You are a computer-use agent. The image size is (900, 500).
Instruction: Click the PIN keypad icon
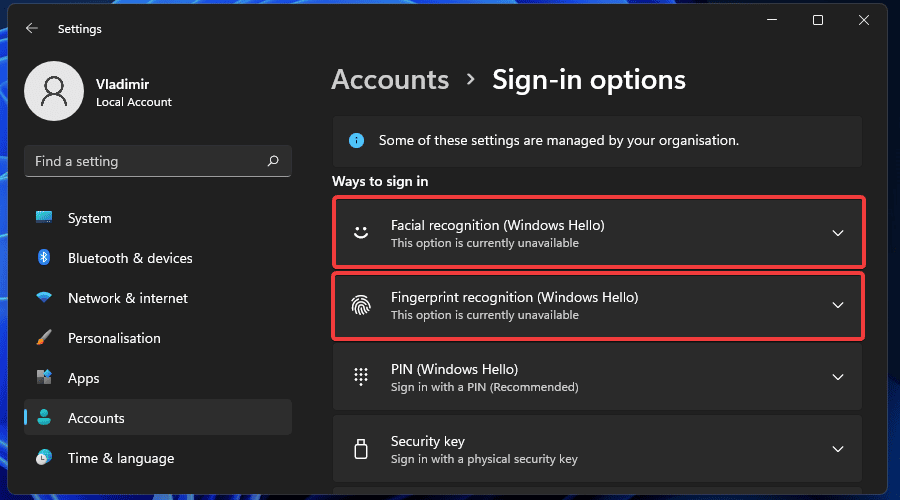pyautogui.click(x=361, y=377)
